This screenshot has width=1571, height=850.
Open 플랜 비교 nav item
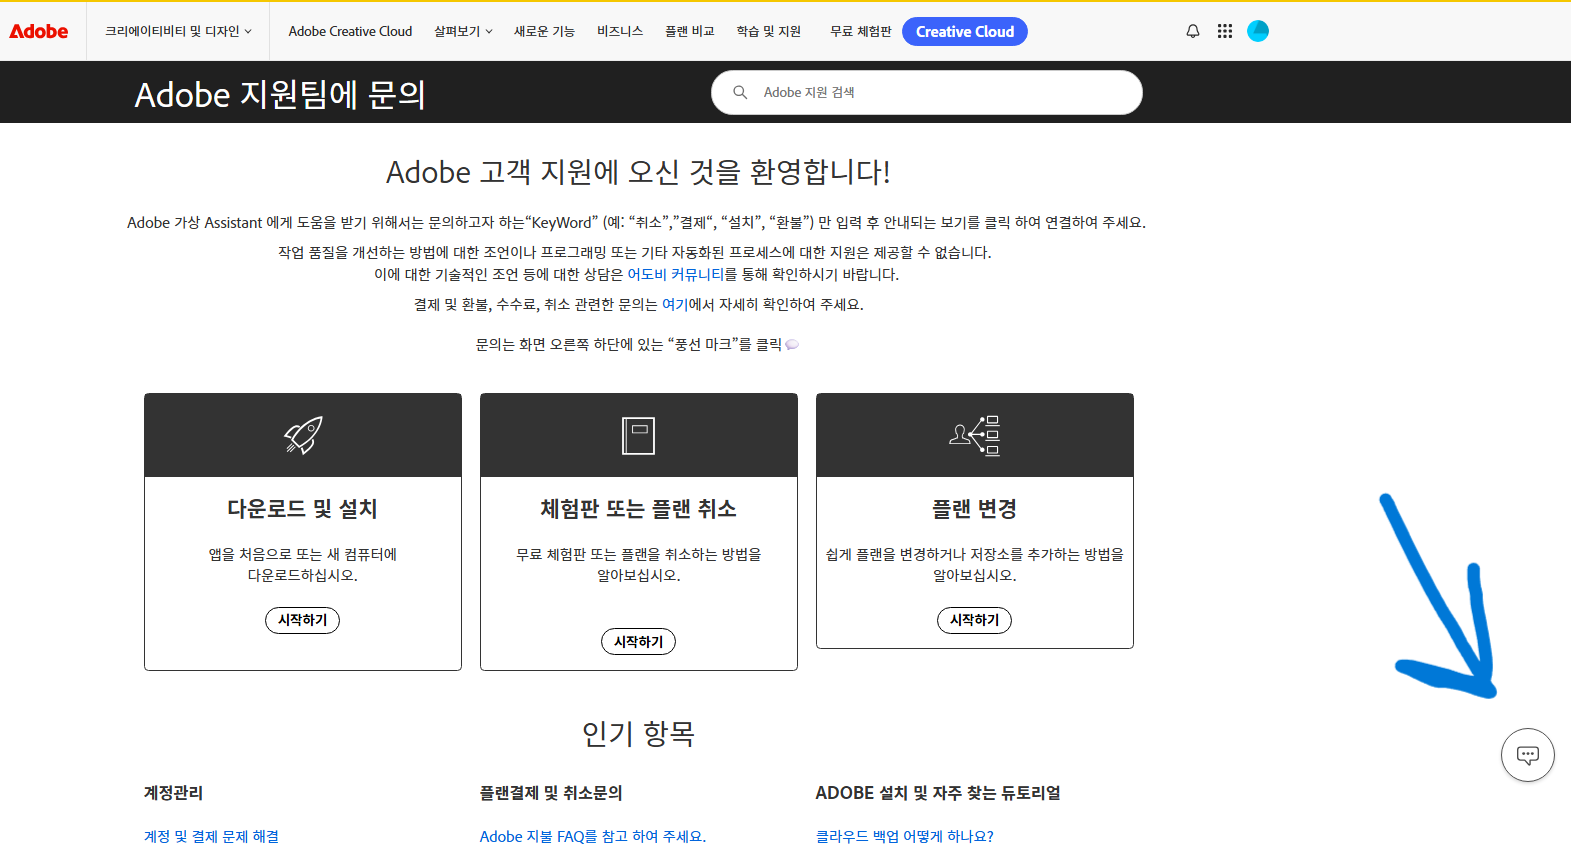tap(690, 31)
